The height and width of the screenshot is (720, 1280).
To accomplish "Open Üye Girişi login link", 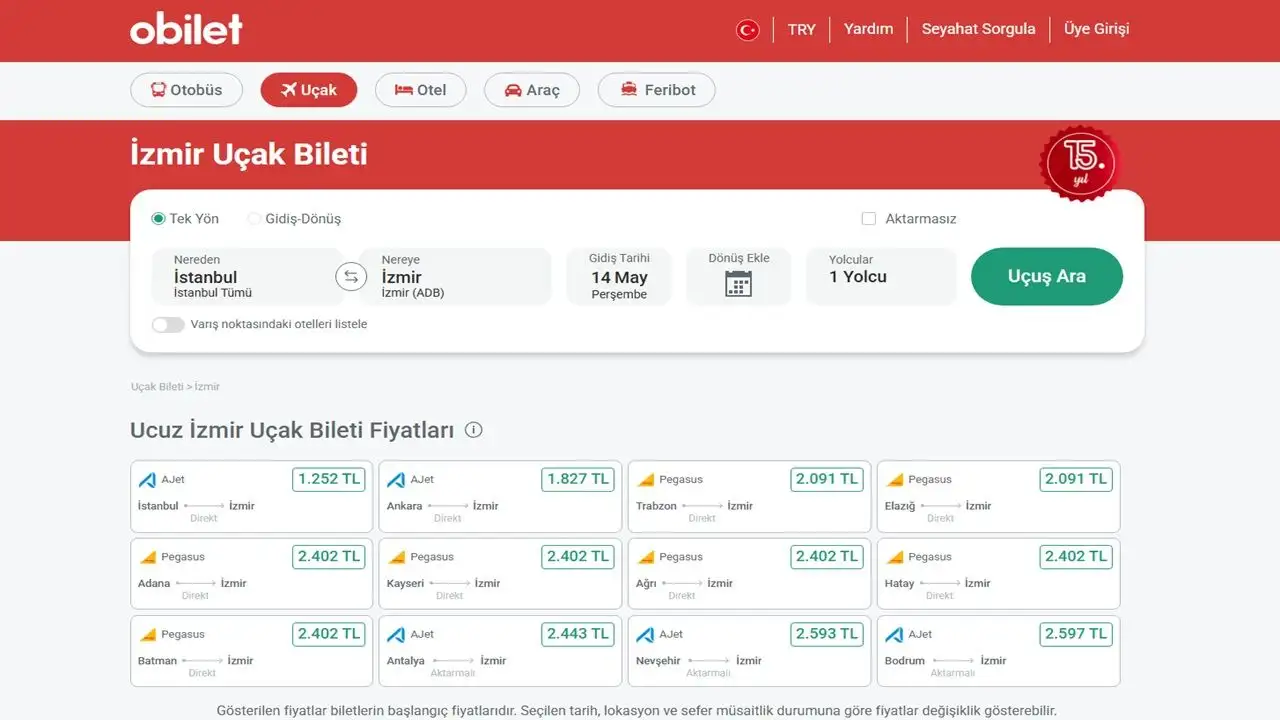I will [1096, 29].
